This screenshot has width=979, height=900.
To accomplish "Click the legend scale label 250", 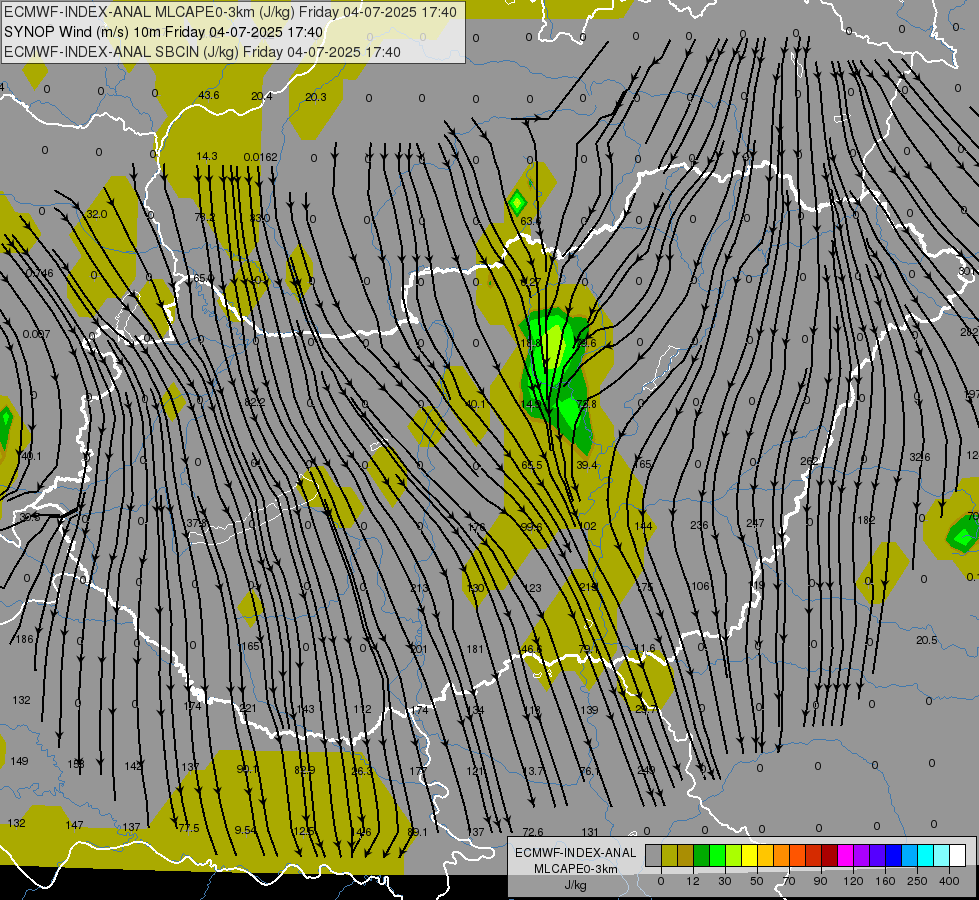I will 917,881.
